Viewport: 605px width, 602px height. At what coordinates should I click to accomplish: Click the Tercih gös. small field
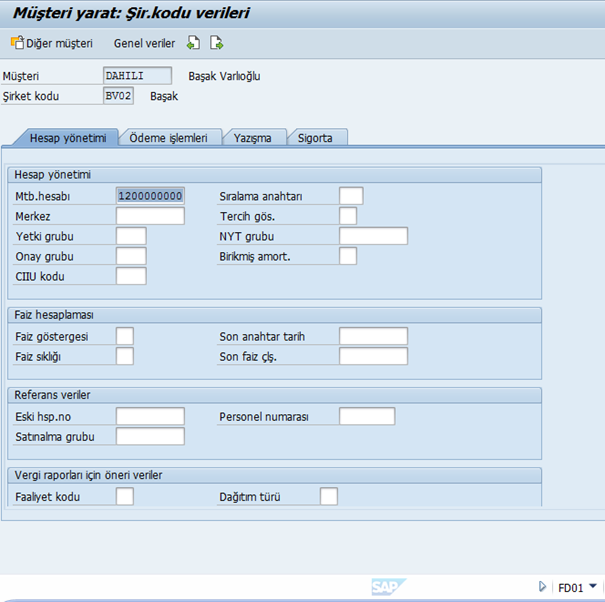(348, 216)
